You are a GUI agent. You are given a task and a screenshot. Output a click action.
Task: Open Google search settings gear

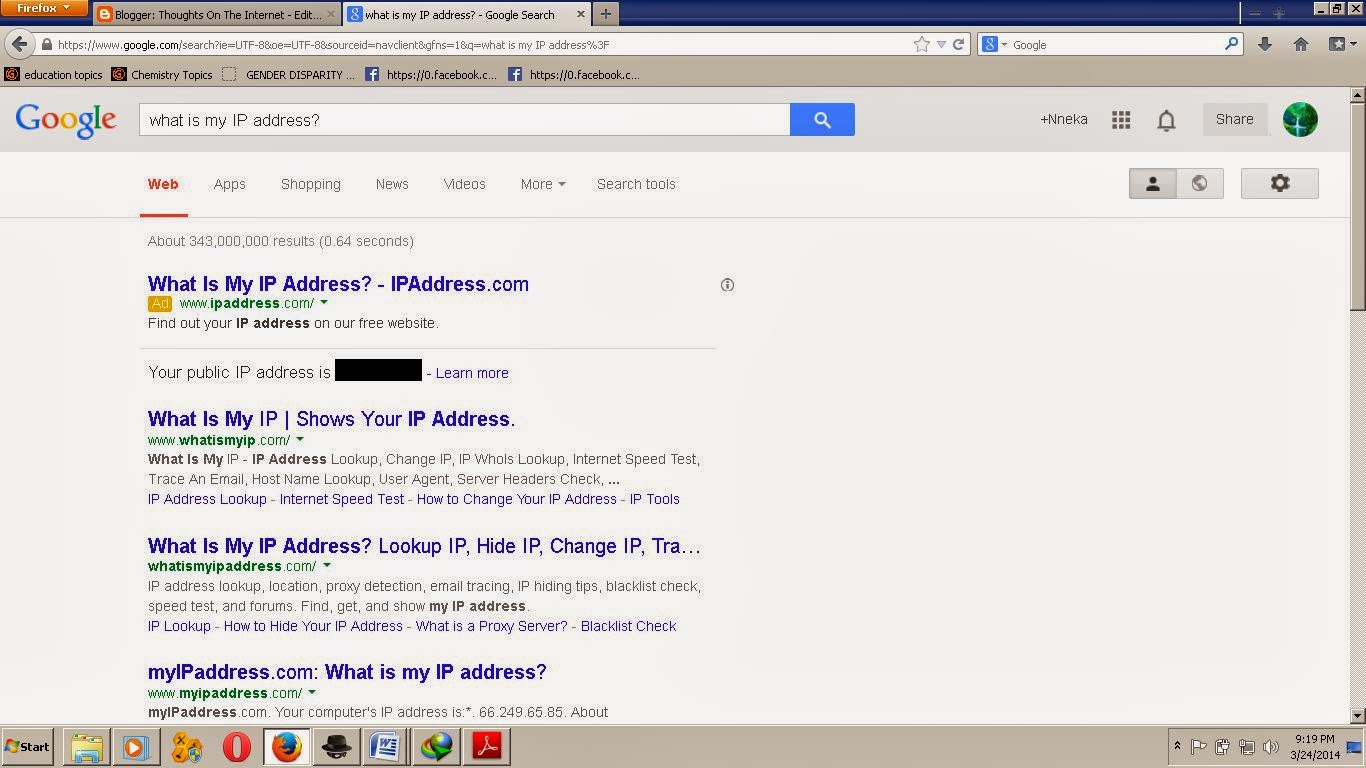1280,183
